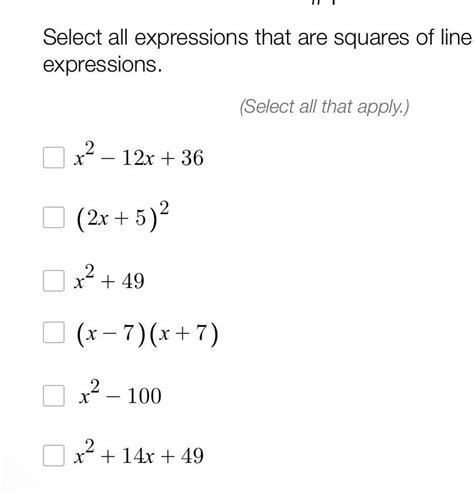
Task: Click the x² − 12x + 36 expression label
Action: click(x=139, y=154)
